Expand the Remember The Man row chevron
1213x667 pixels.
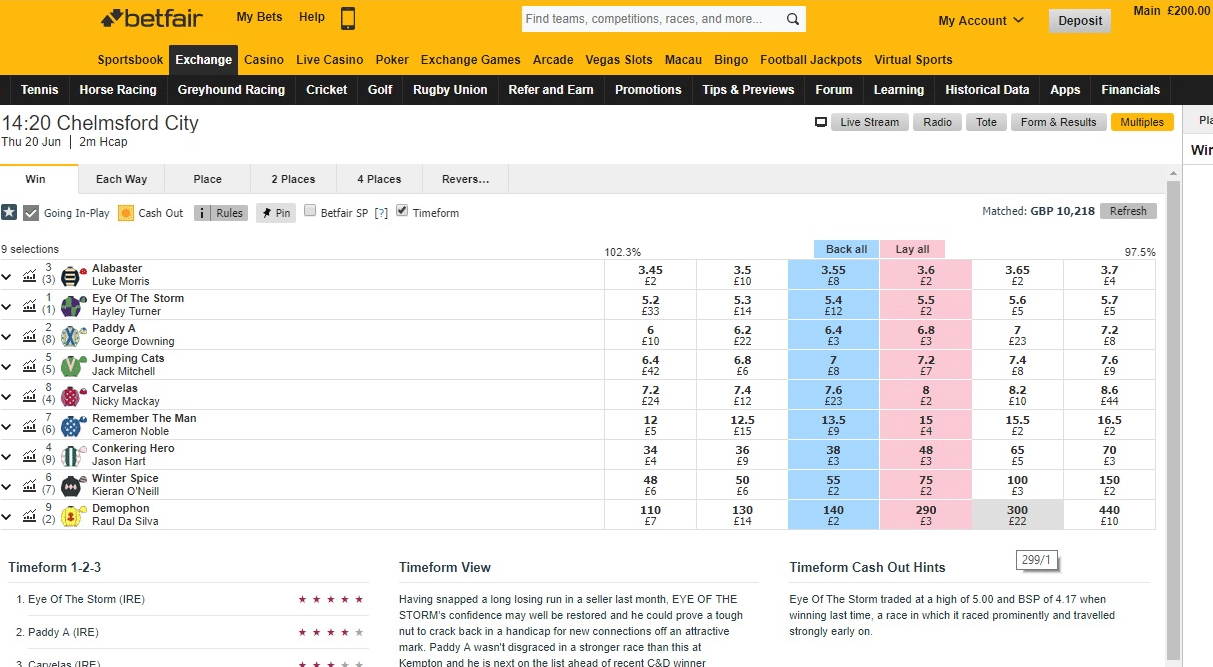point(7,426)
